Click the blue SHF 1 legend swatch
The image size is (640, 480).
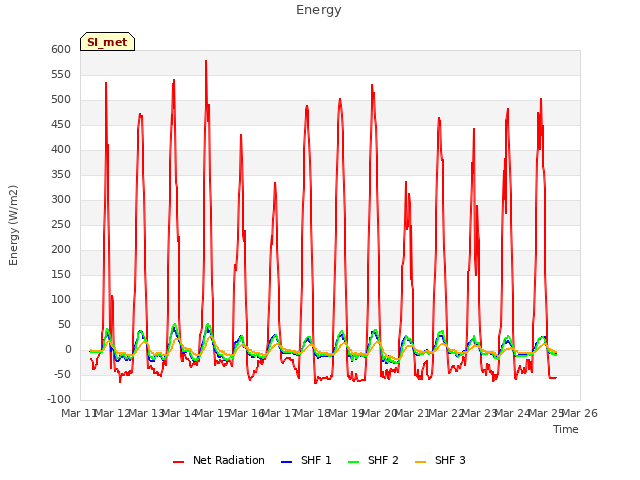(287, 462)
